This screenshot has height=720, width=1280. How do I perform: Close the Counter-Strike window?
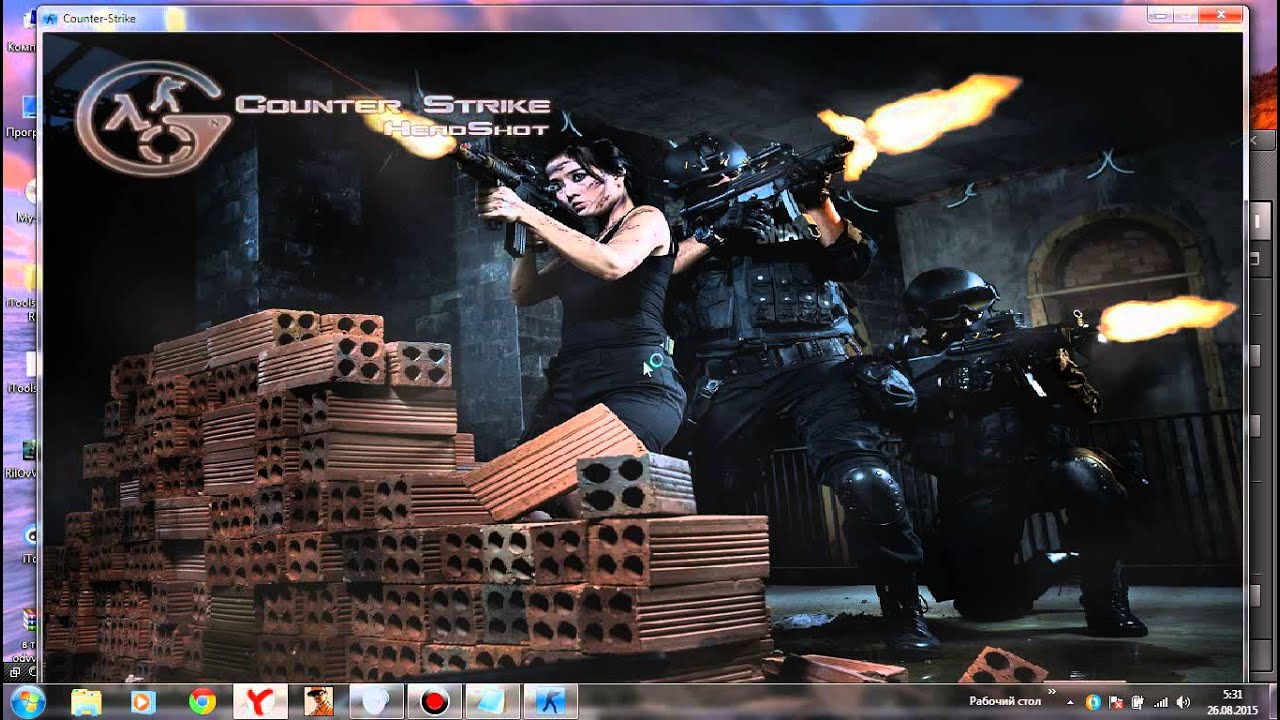click(1222, 14)
